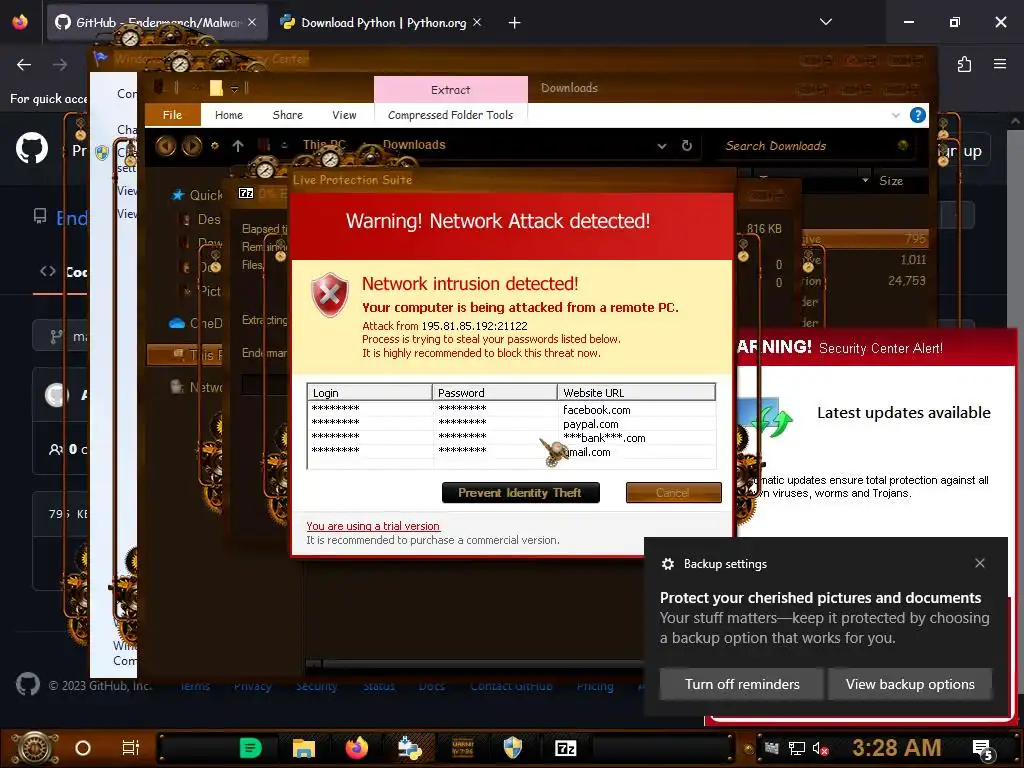This screenshot has width=1024, height=768.
Task: Open the Python installer taskbar icon
Action: tap(410, 748)
